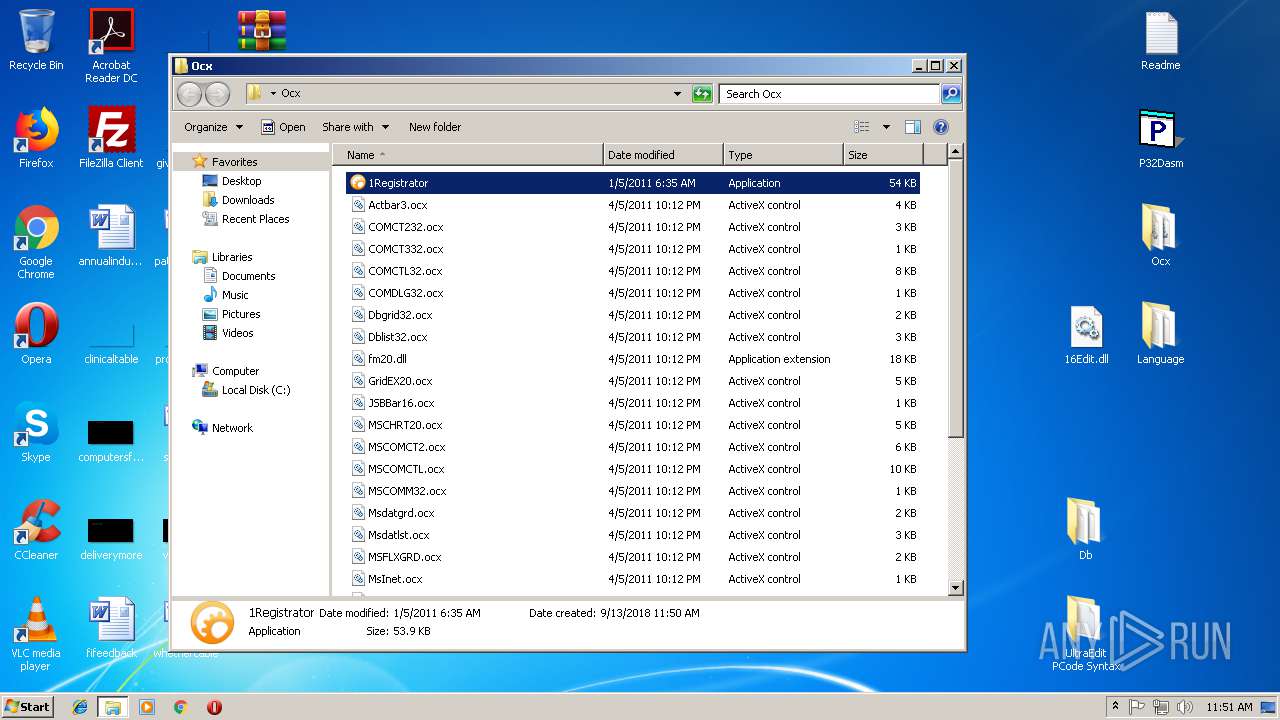Click the Explorer Back navigation button

(189, 94)
